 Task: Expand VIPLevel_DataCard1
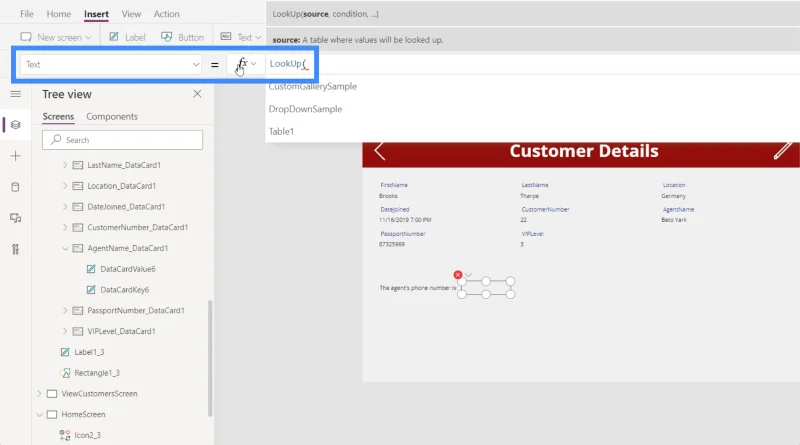(x=65, y=331)
